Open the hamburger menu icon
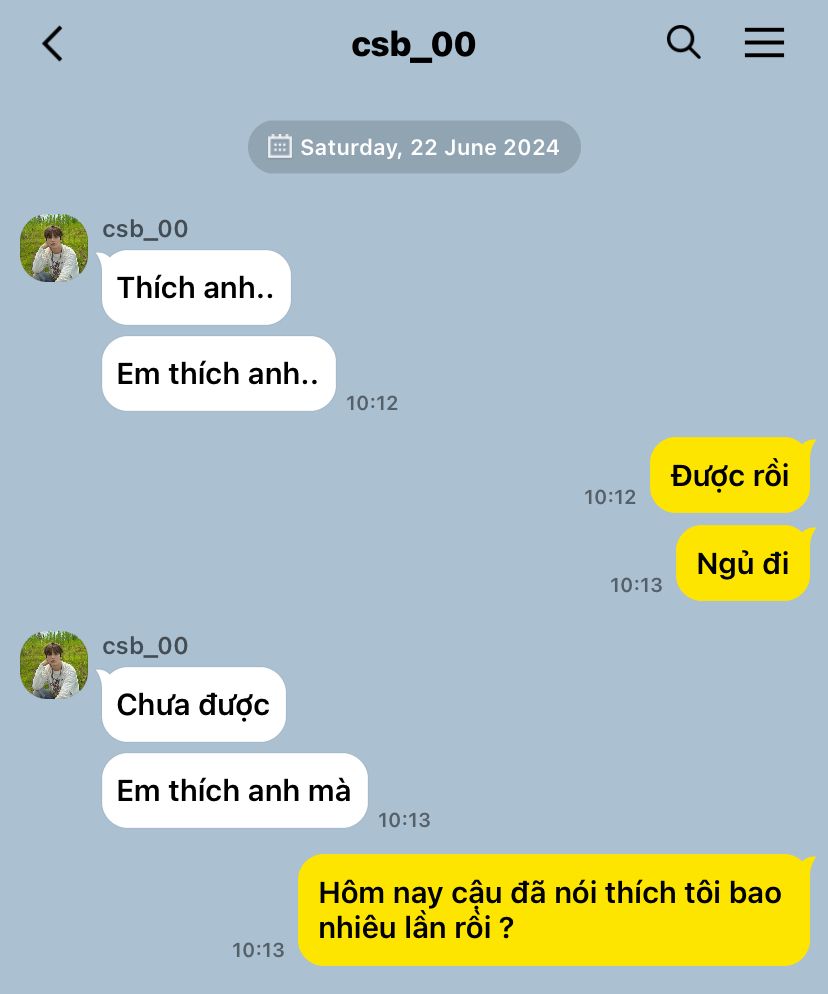This screenshot has height=994, width=828. pos(764,42)
